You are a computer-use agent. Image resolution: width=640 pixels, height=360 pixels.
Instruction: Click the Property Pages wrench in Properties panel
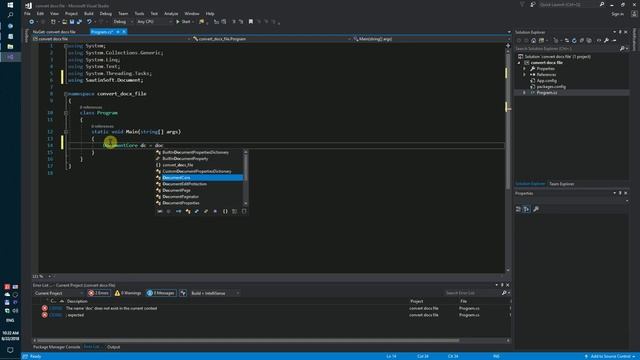(536, 209)
